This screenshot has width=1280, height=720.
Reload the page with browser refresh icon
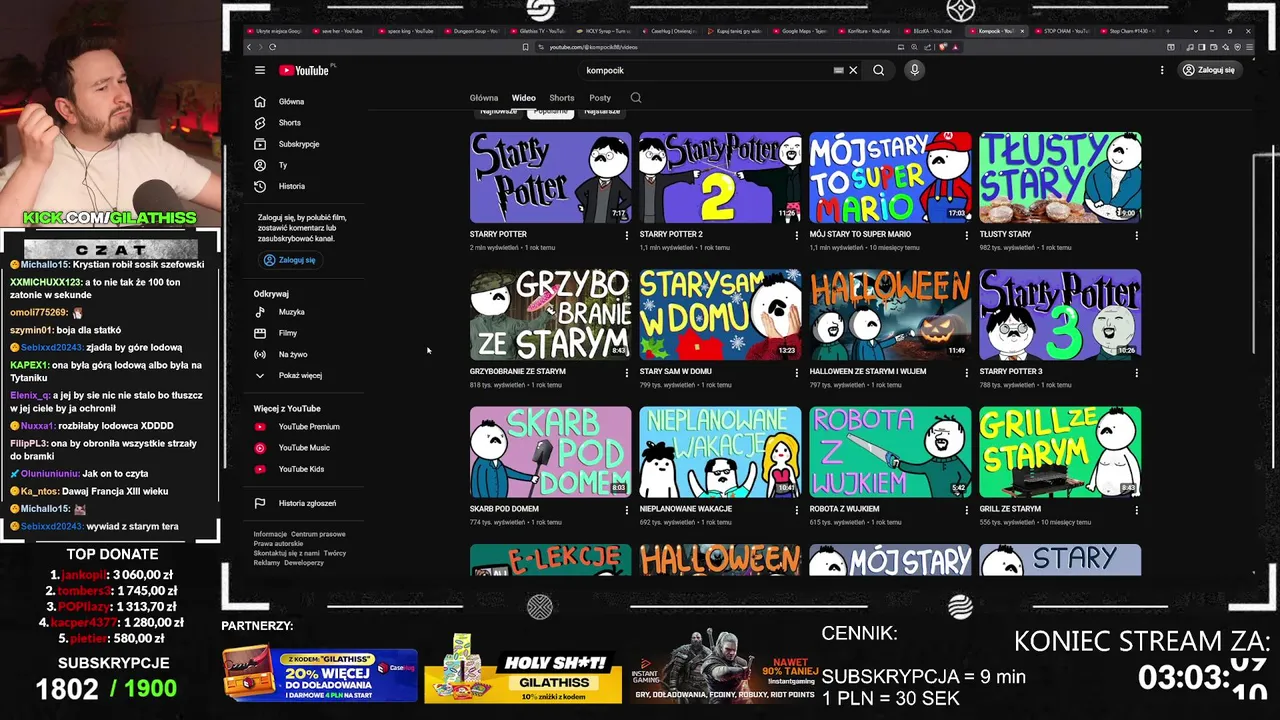tap(272, 47)
